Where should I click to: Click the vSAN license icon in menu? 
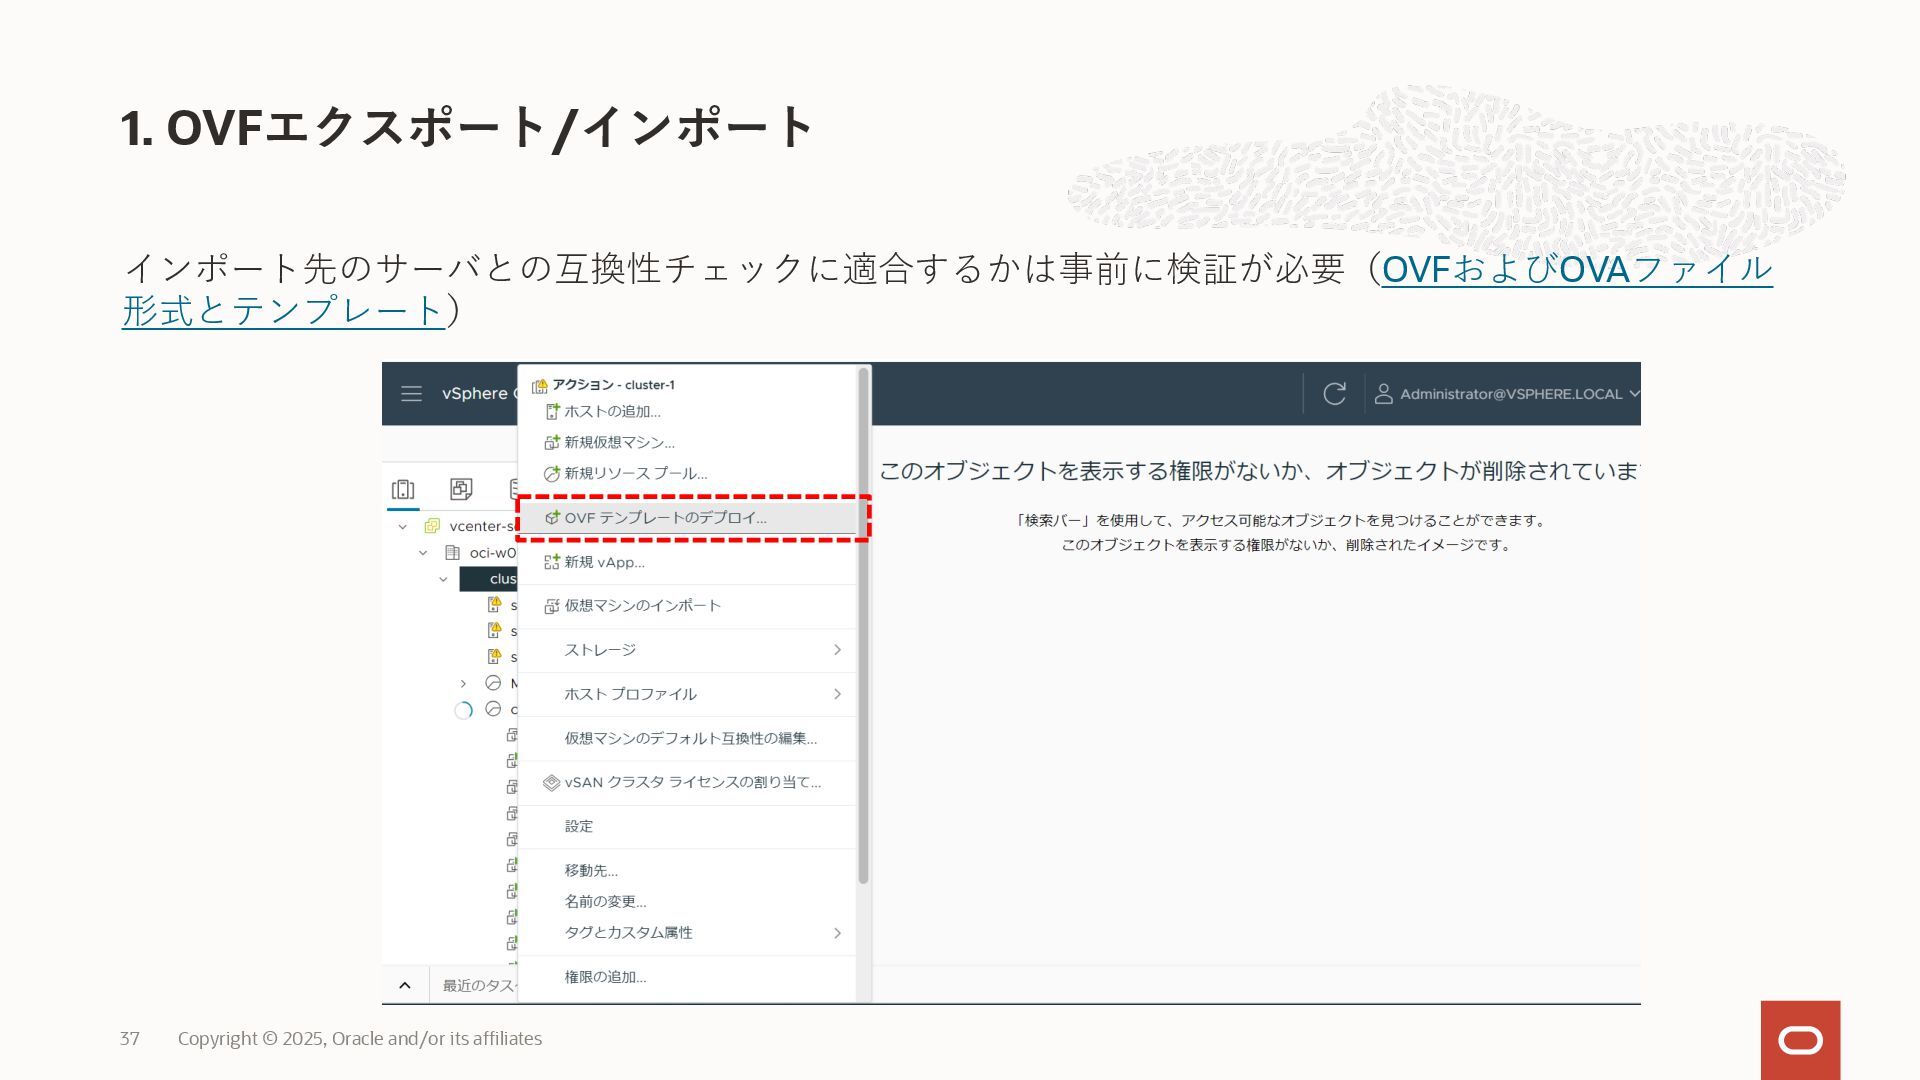click(x=552, y=782)
